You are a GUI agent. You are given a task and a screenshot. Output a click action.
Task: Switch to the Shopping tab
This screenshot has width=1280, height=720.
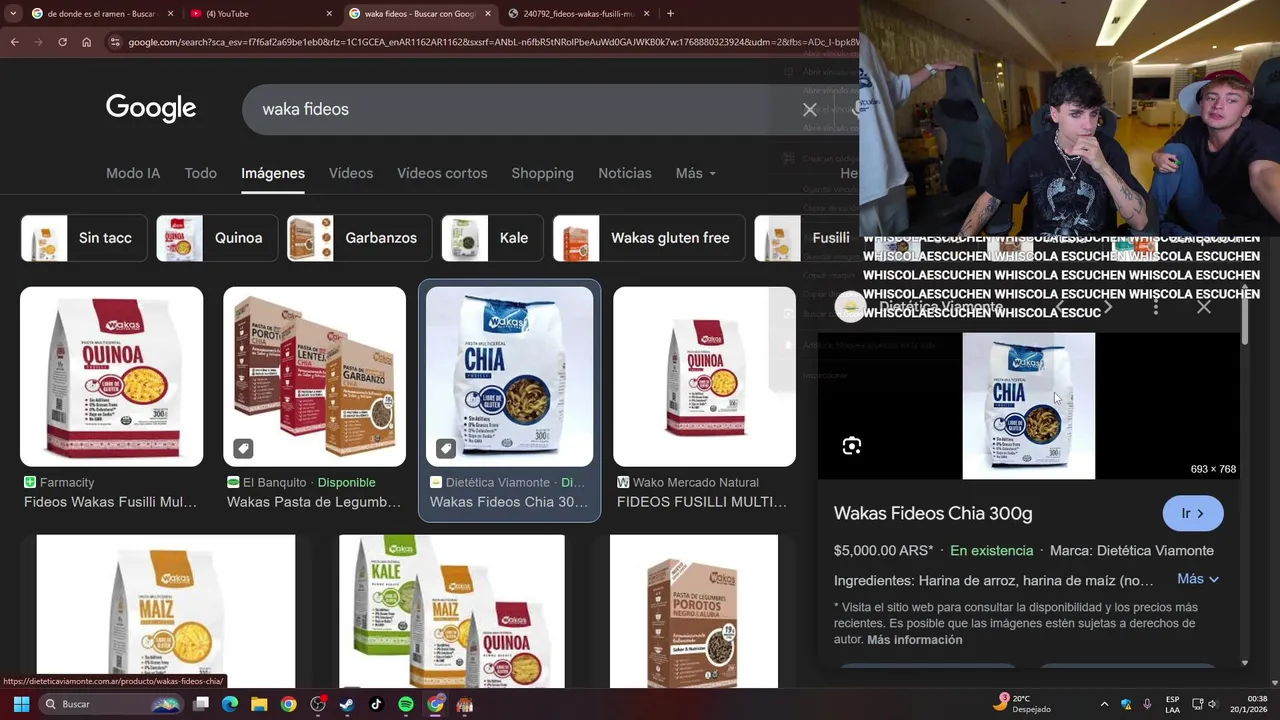542,173
